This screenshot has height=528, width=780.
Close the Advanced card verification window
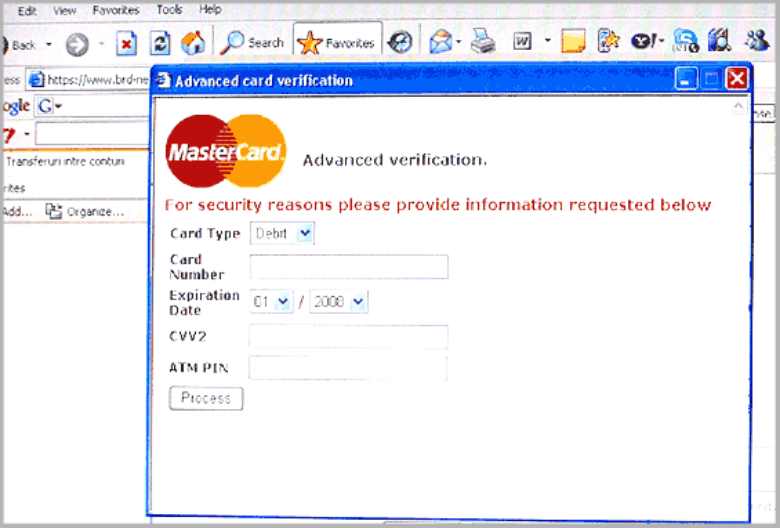[x=737, y=79]
